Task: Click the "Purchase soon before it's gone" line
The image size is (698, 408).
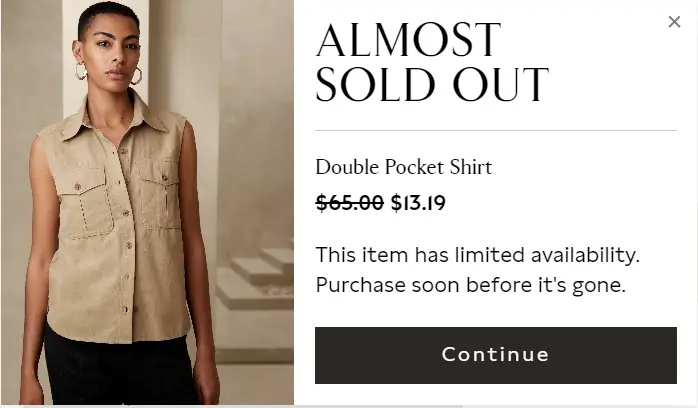Action: pyautogui.click(x=470, y=285)
